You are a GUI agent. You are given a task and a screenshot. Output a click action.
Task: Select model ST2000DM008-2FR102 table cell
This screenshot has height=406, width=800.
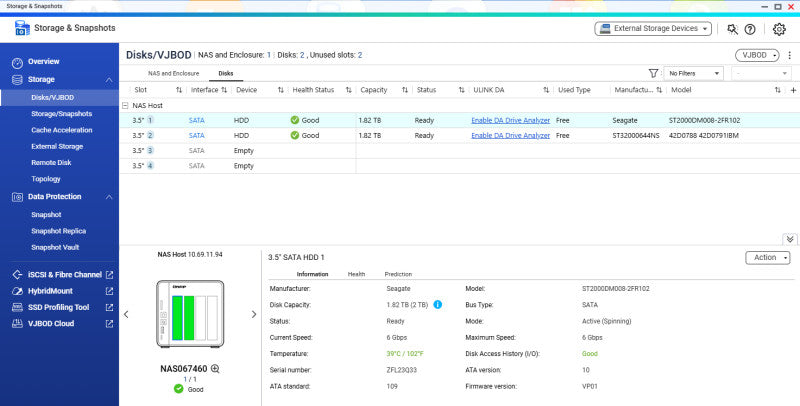coord(704,120)
